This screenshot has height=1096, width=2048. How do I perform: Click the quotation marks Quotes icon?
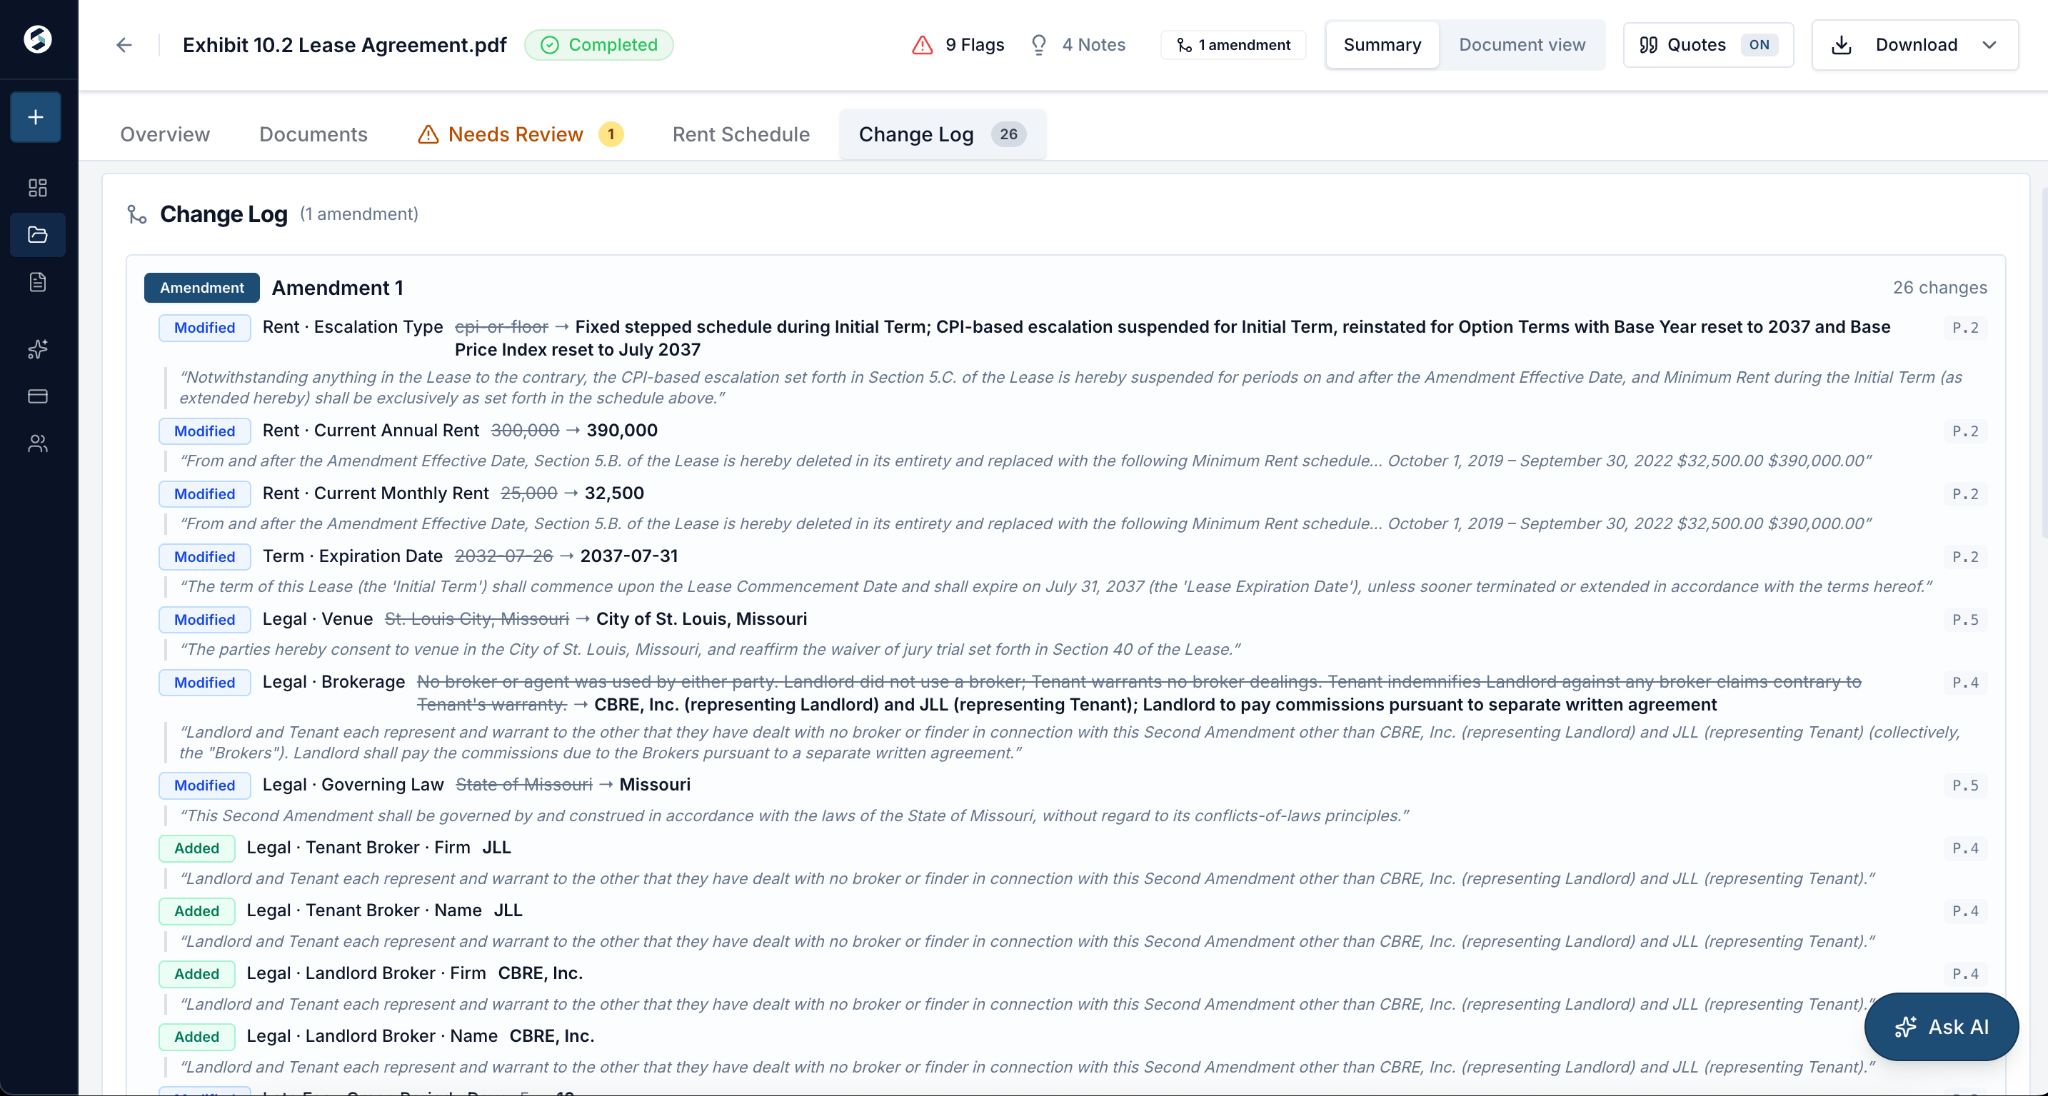(x=1649, y=45)
